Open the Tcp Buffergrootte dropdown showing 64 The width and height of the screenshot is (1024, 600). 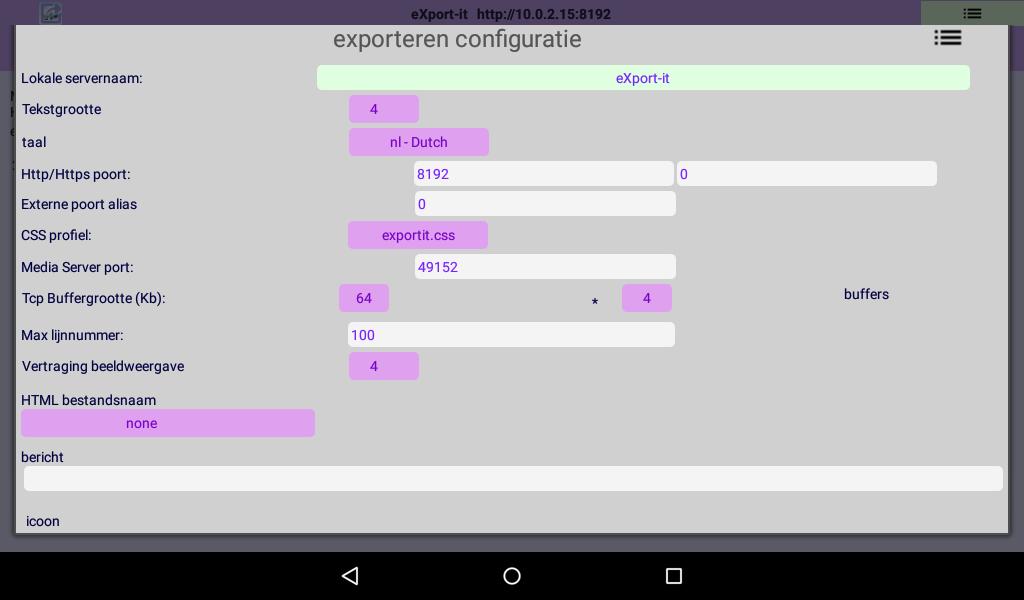pyautogui.click(x=364, y=298)
